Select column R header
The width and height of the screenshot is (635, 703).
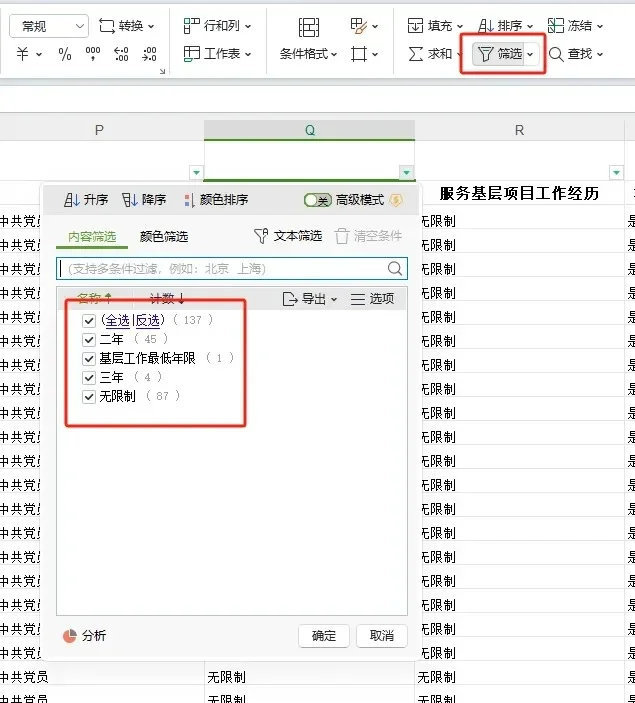point(519,130)
